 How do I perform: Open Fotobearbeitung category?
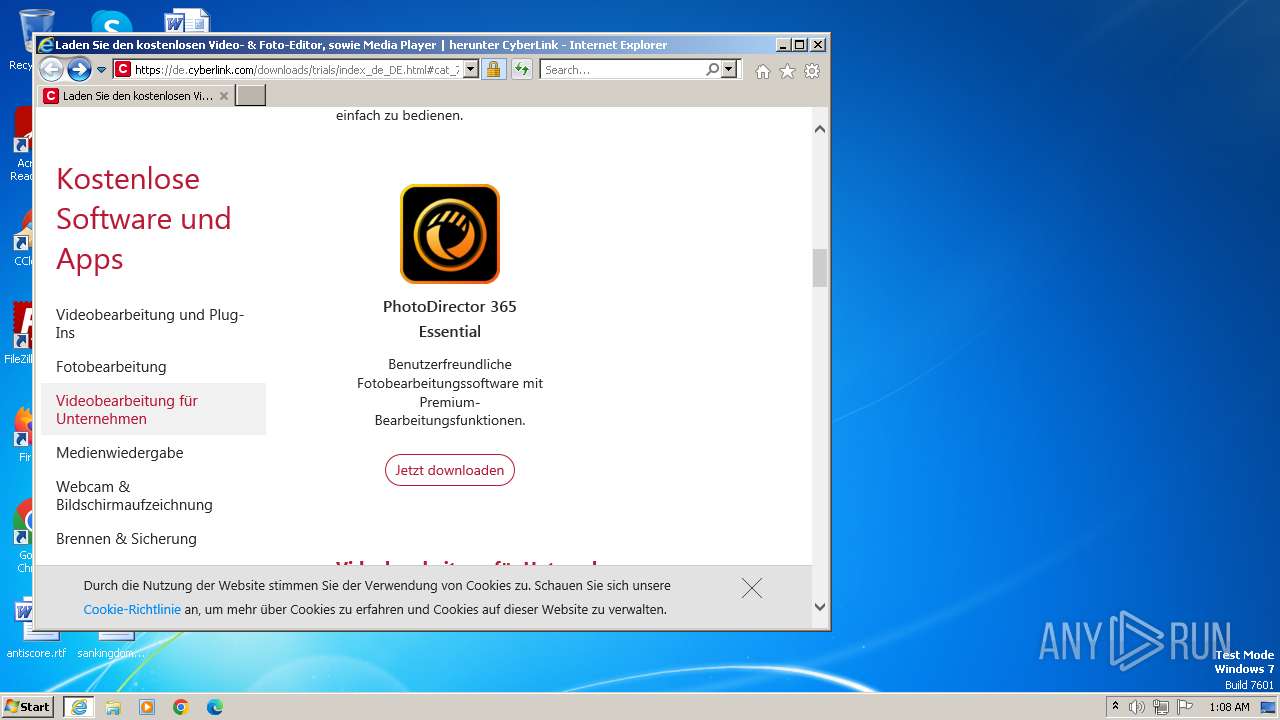pos(111,367)
